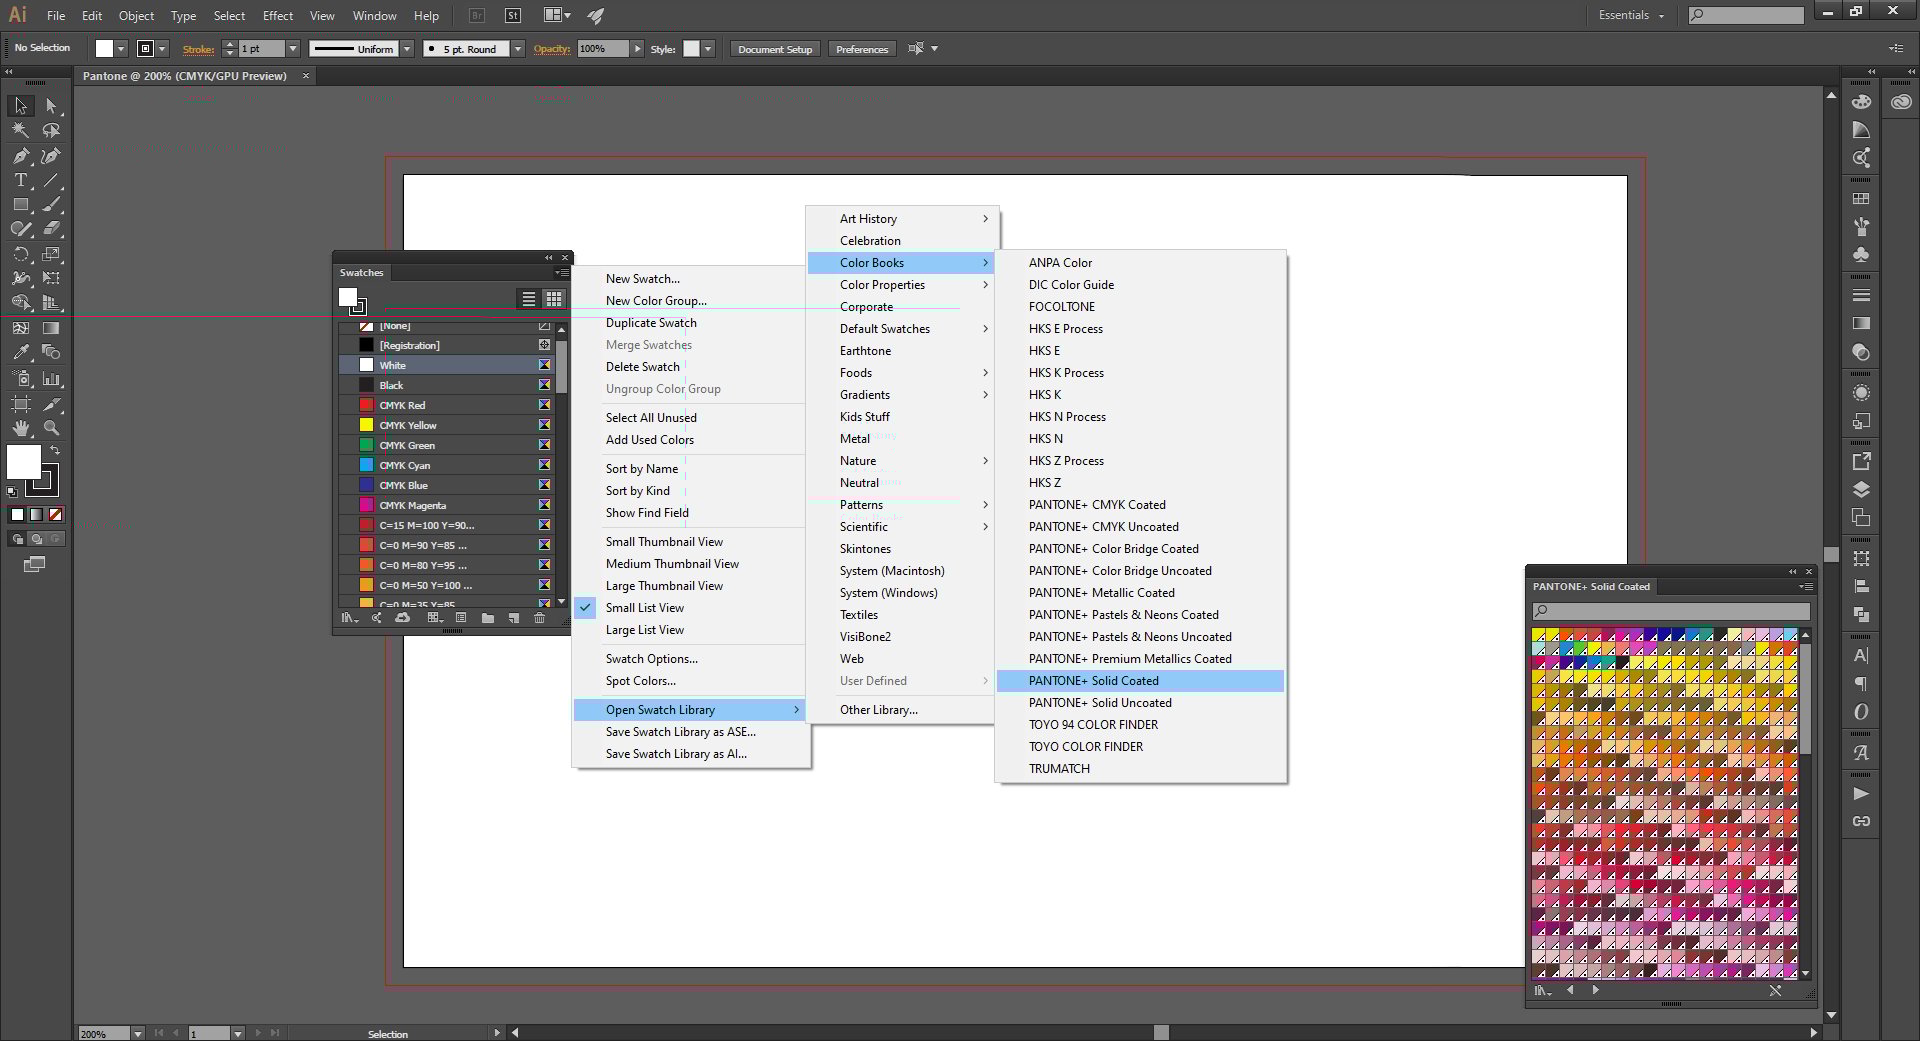Viewport: 1920px width, 1041px height.
Task: Open the Object menu
Action: 136,16
